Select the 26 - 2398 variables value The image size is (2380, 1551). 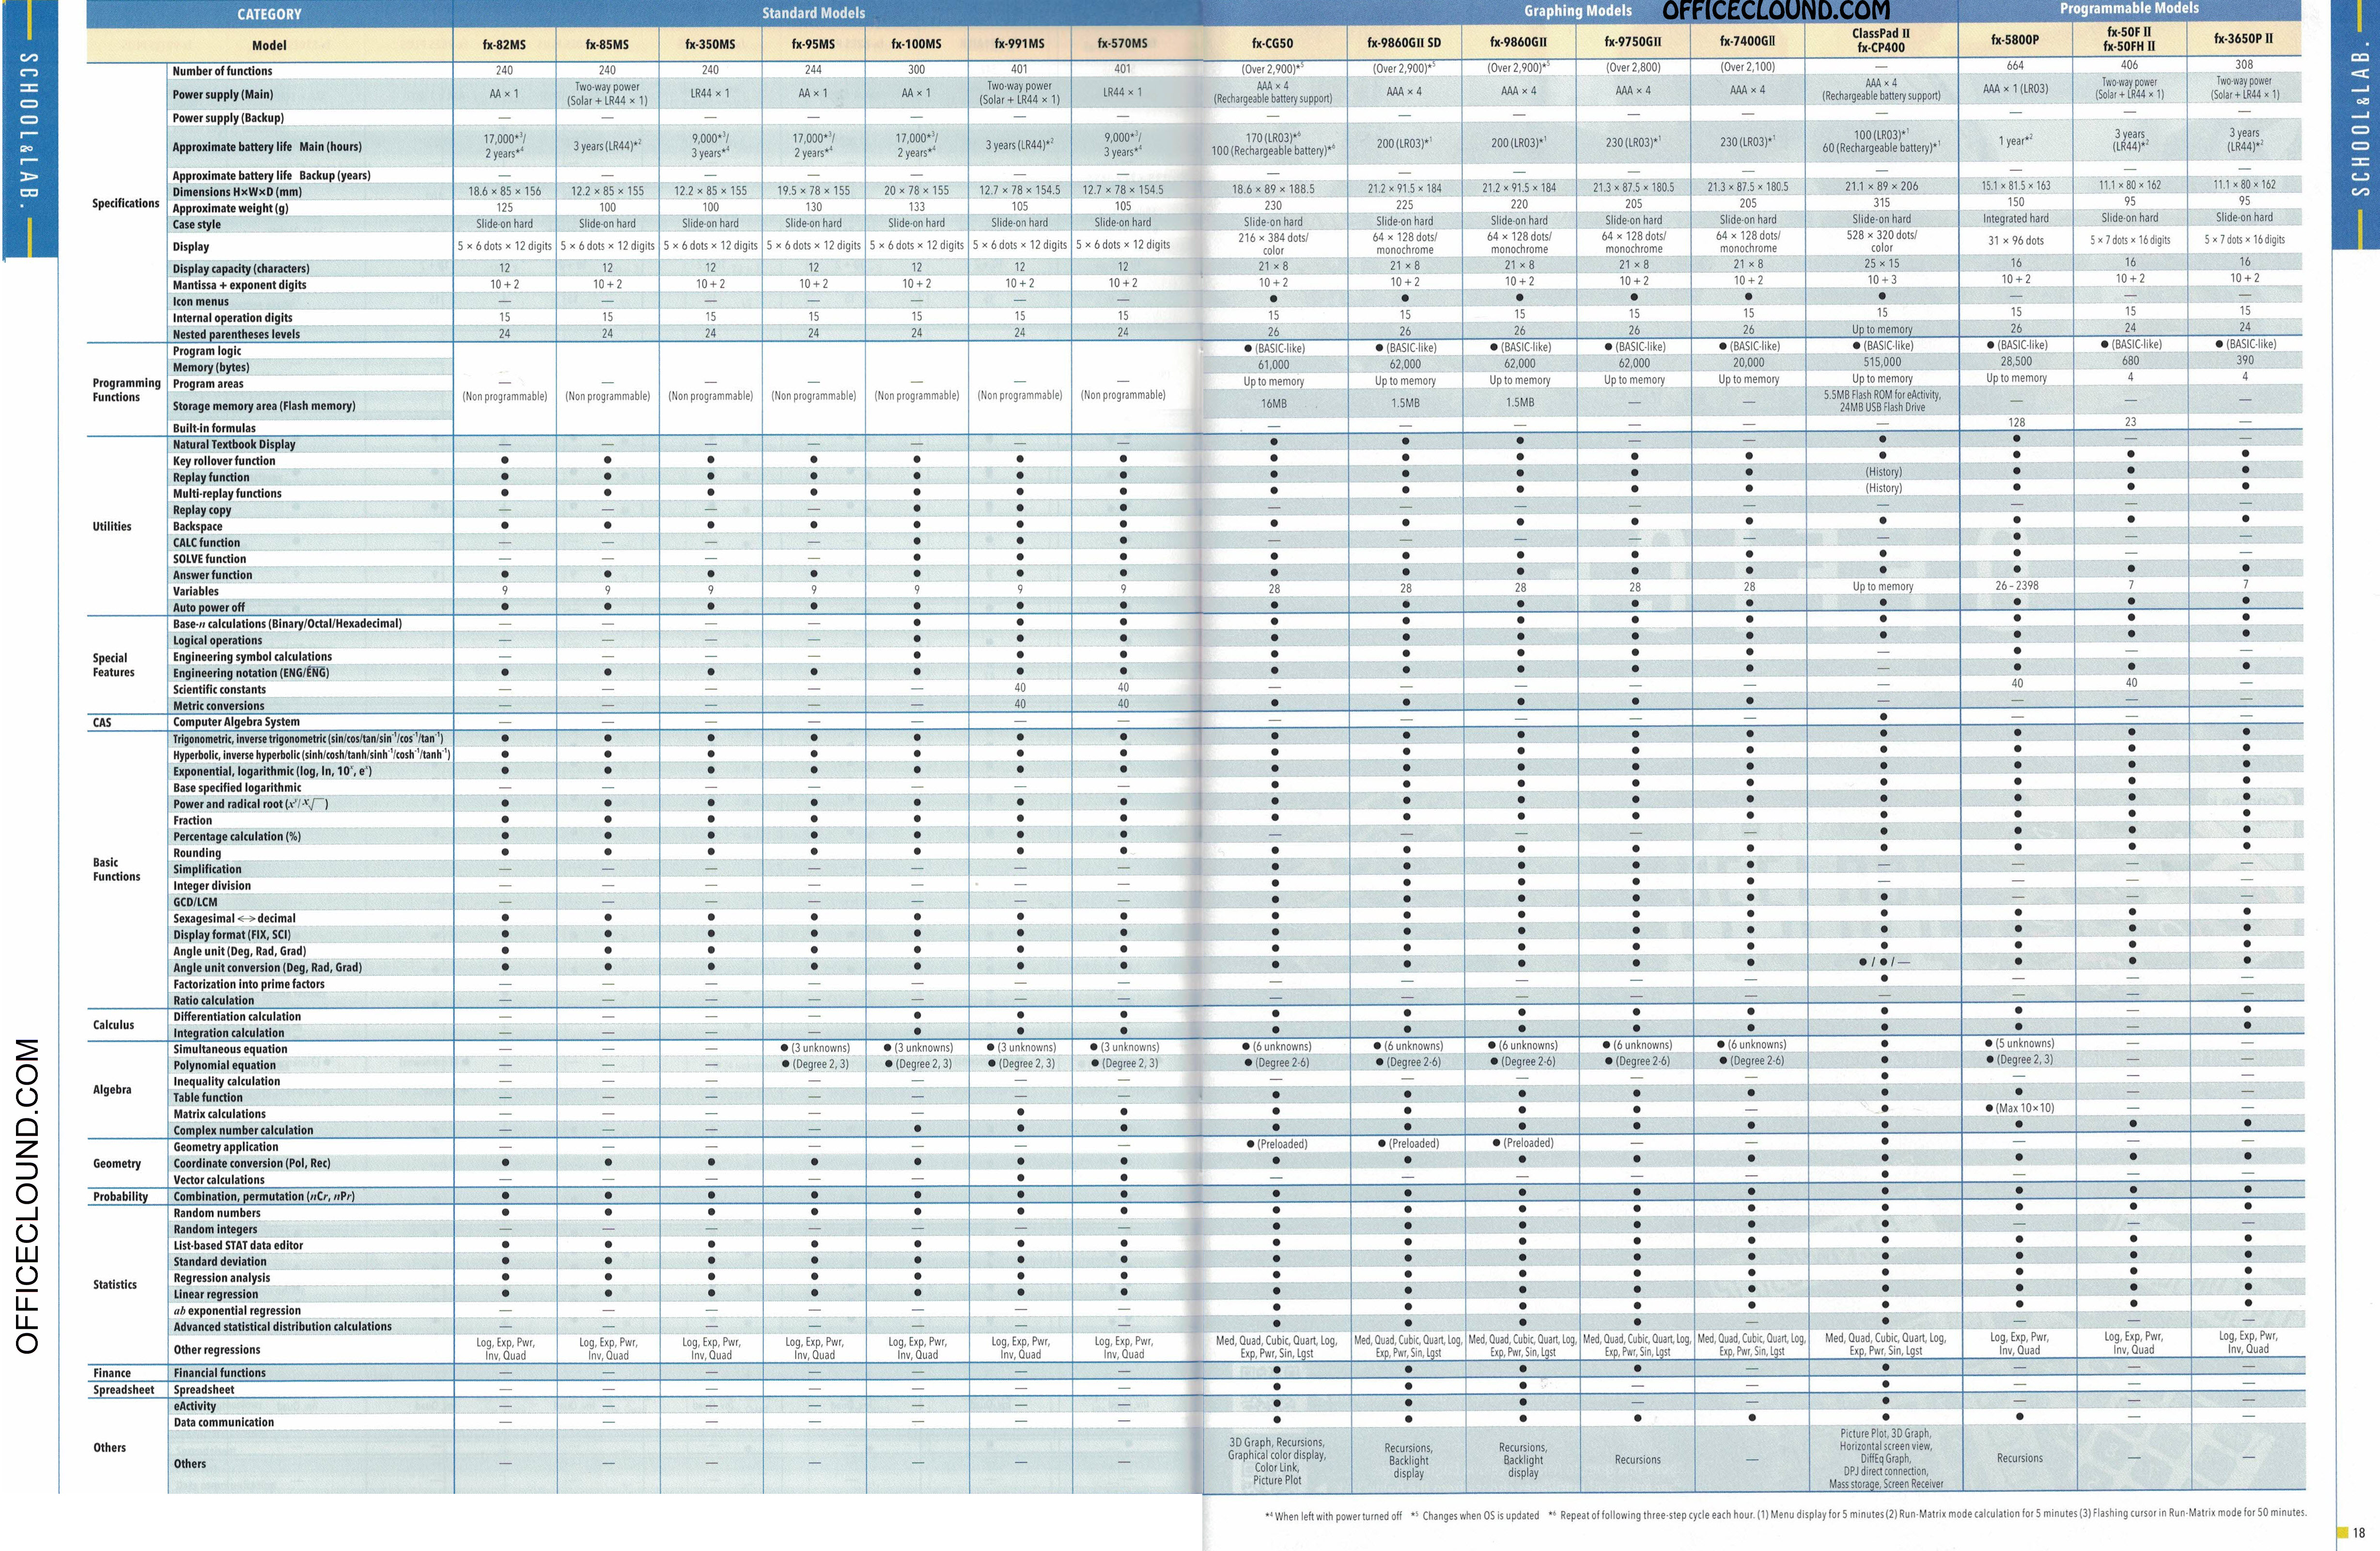click(2016, 586)
